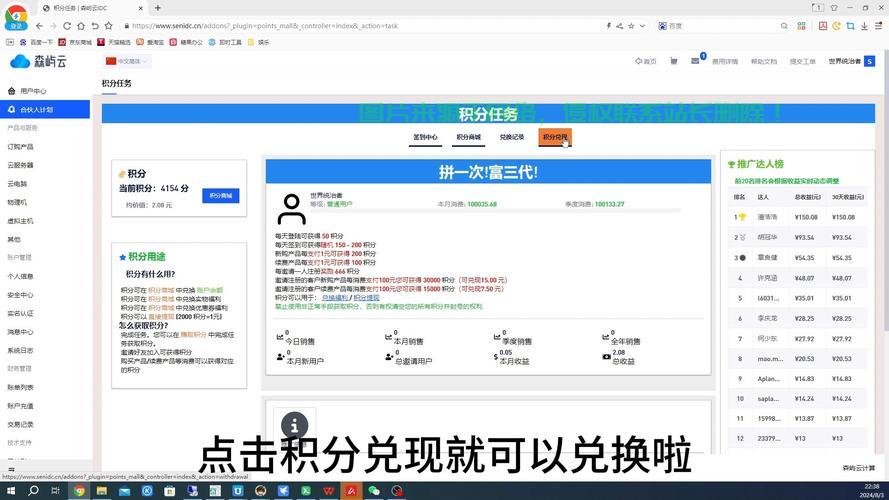Screen dimensions: 889x500
Task: Open Windows taskbar search
Action: tap(33, 491)
